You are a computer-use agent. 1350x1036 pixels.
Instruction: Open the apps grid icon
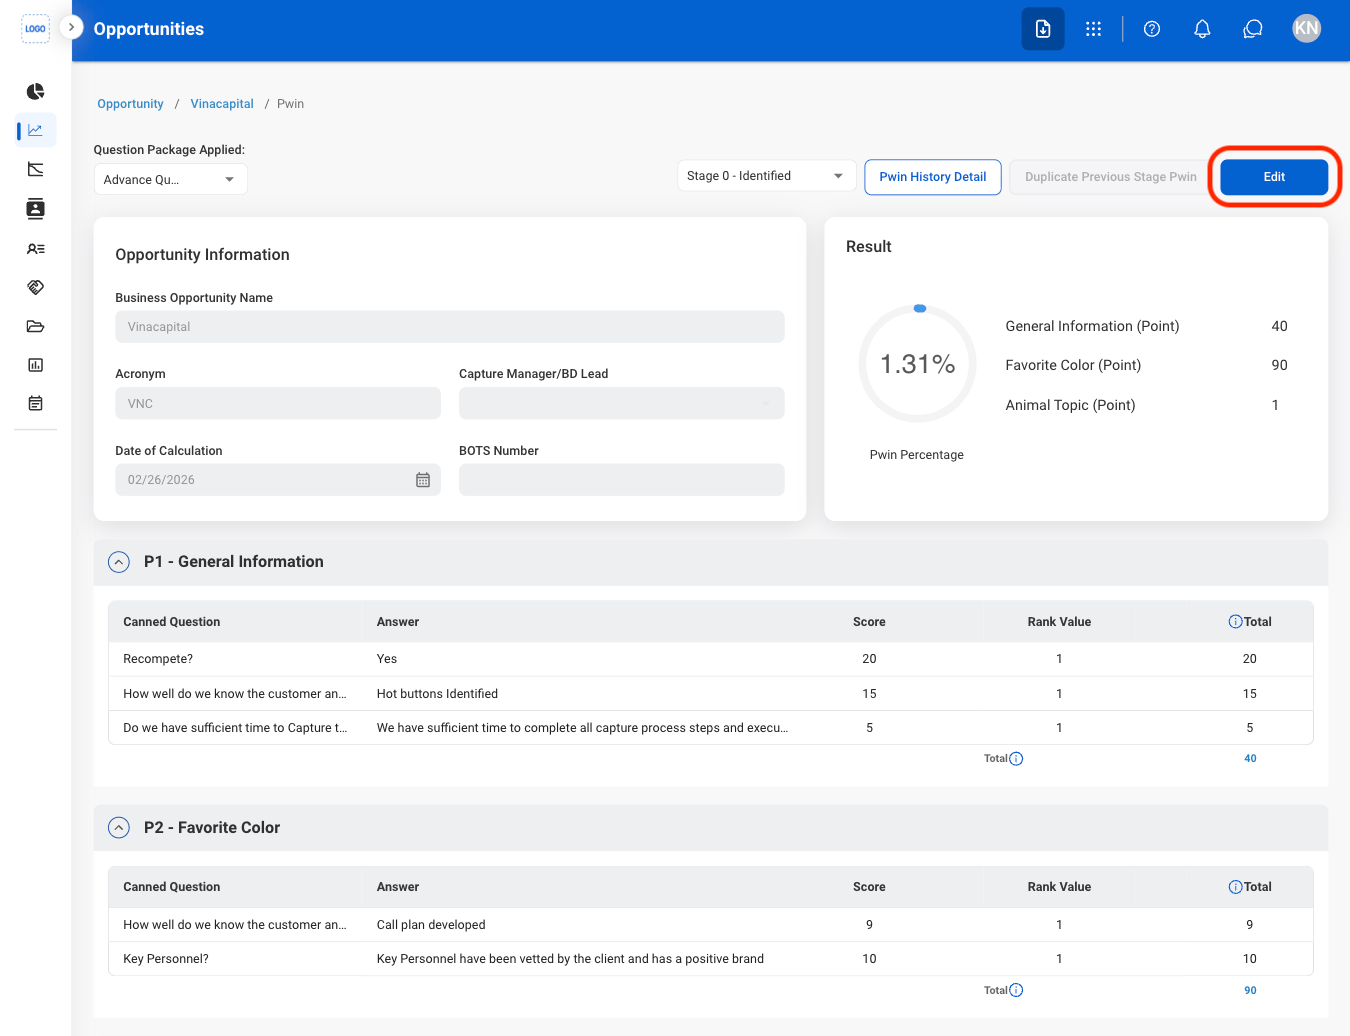(1093, 29)
